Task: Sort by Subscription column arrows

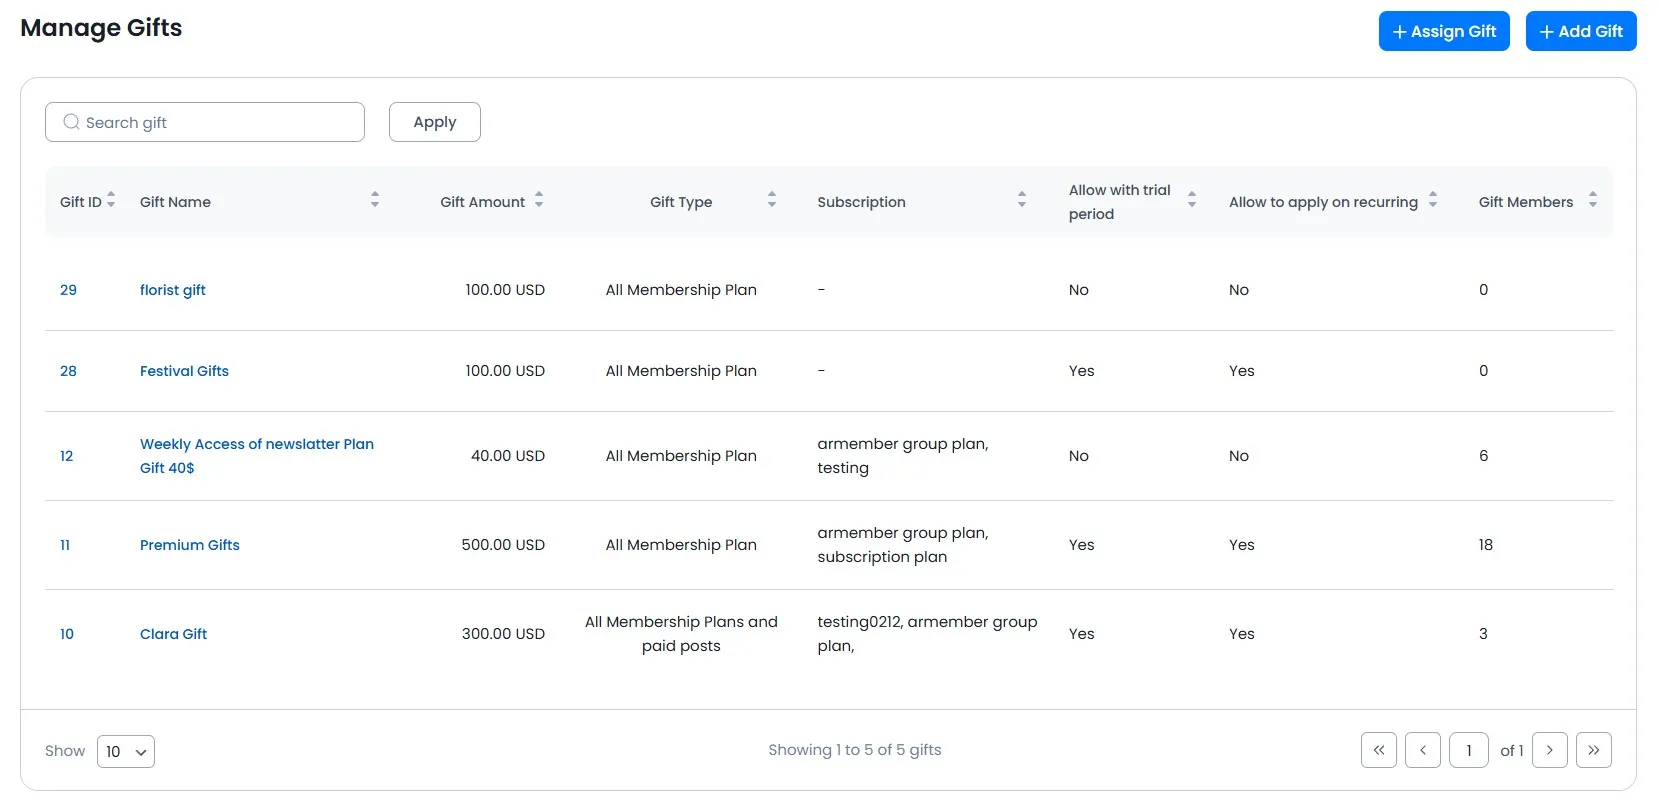Action: (x=1022, y=200)
